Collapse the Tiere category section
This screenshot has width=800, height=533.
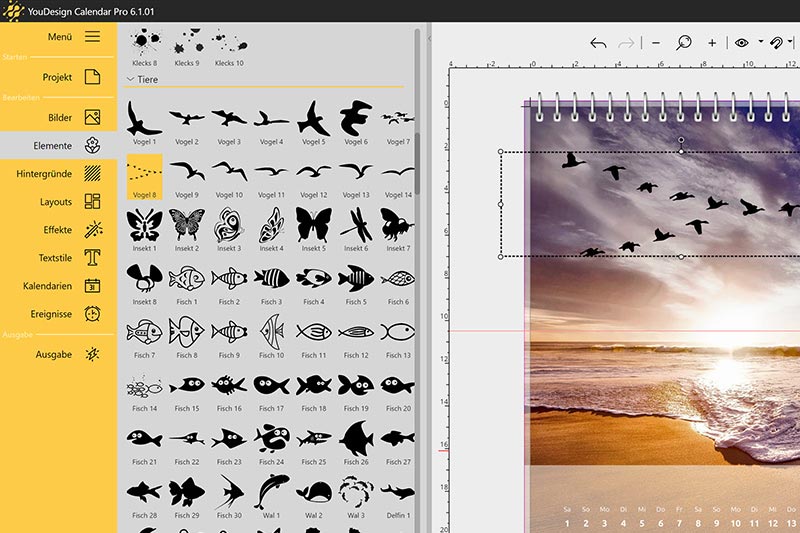pos(130,78)
